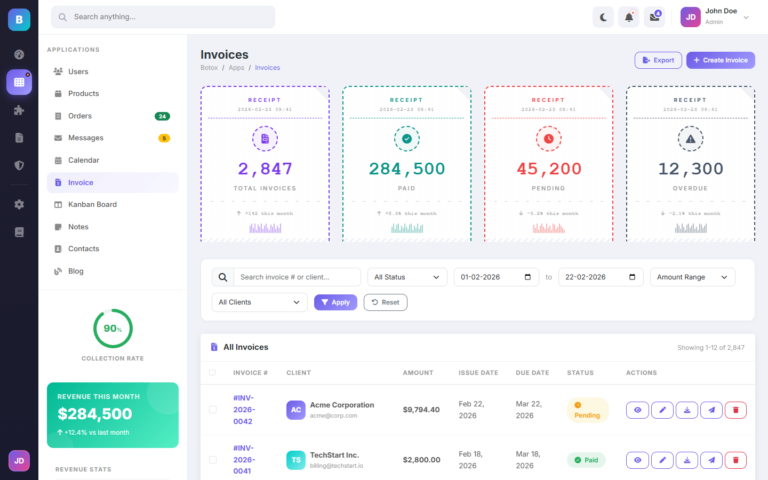
Task: Click the Create Invoice button
Action: [x=720, y=60]
